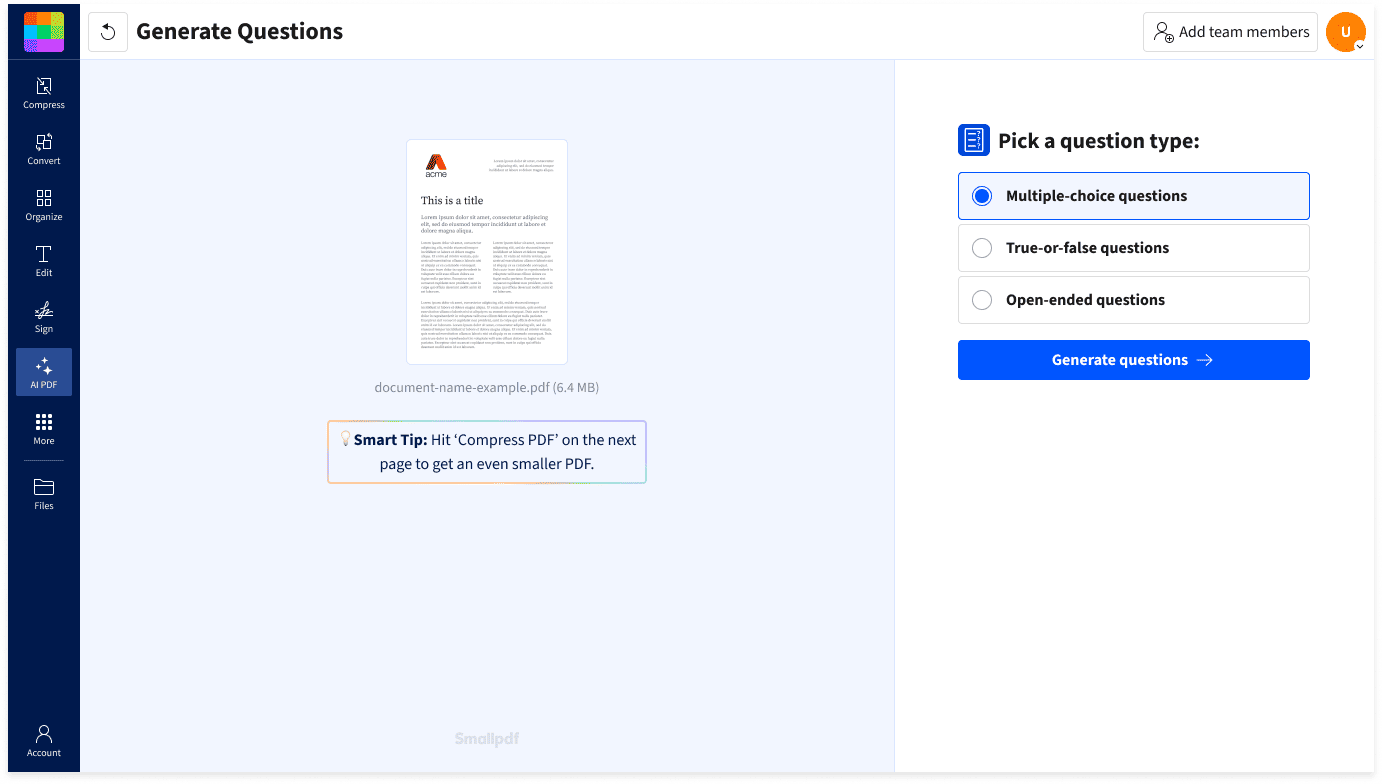Open the Compress tool in sidebar
This screenshot has height=784, width=1382.
click(x=44, y=93)
